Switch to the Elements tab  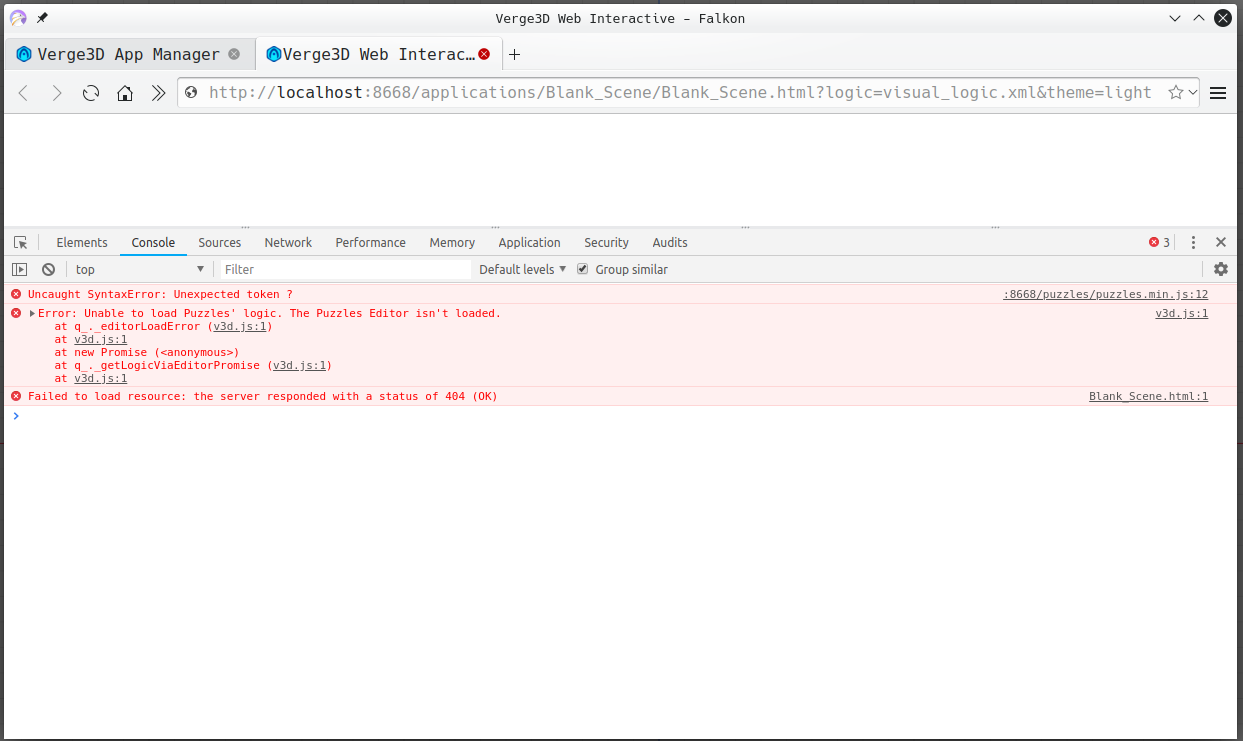coord(82,242)
